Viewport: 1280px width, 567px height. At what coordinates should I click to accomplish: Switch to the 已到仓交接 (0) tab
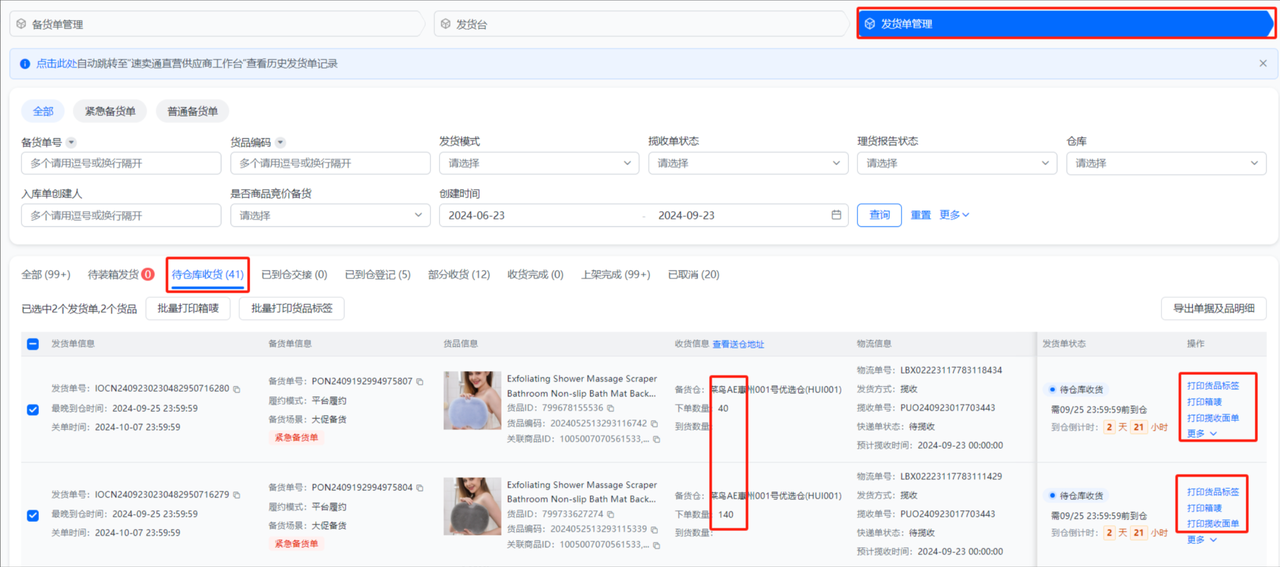point(294,274)
